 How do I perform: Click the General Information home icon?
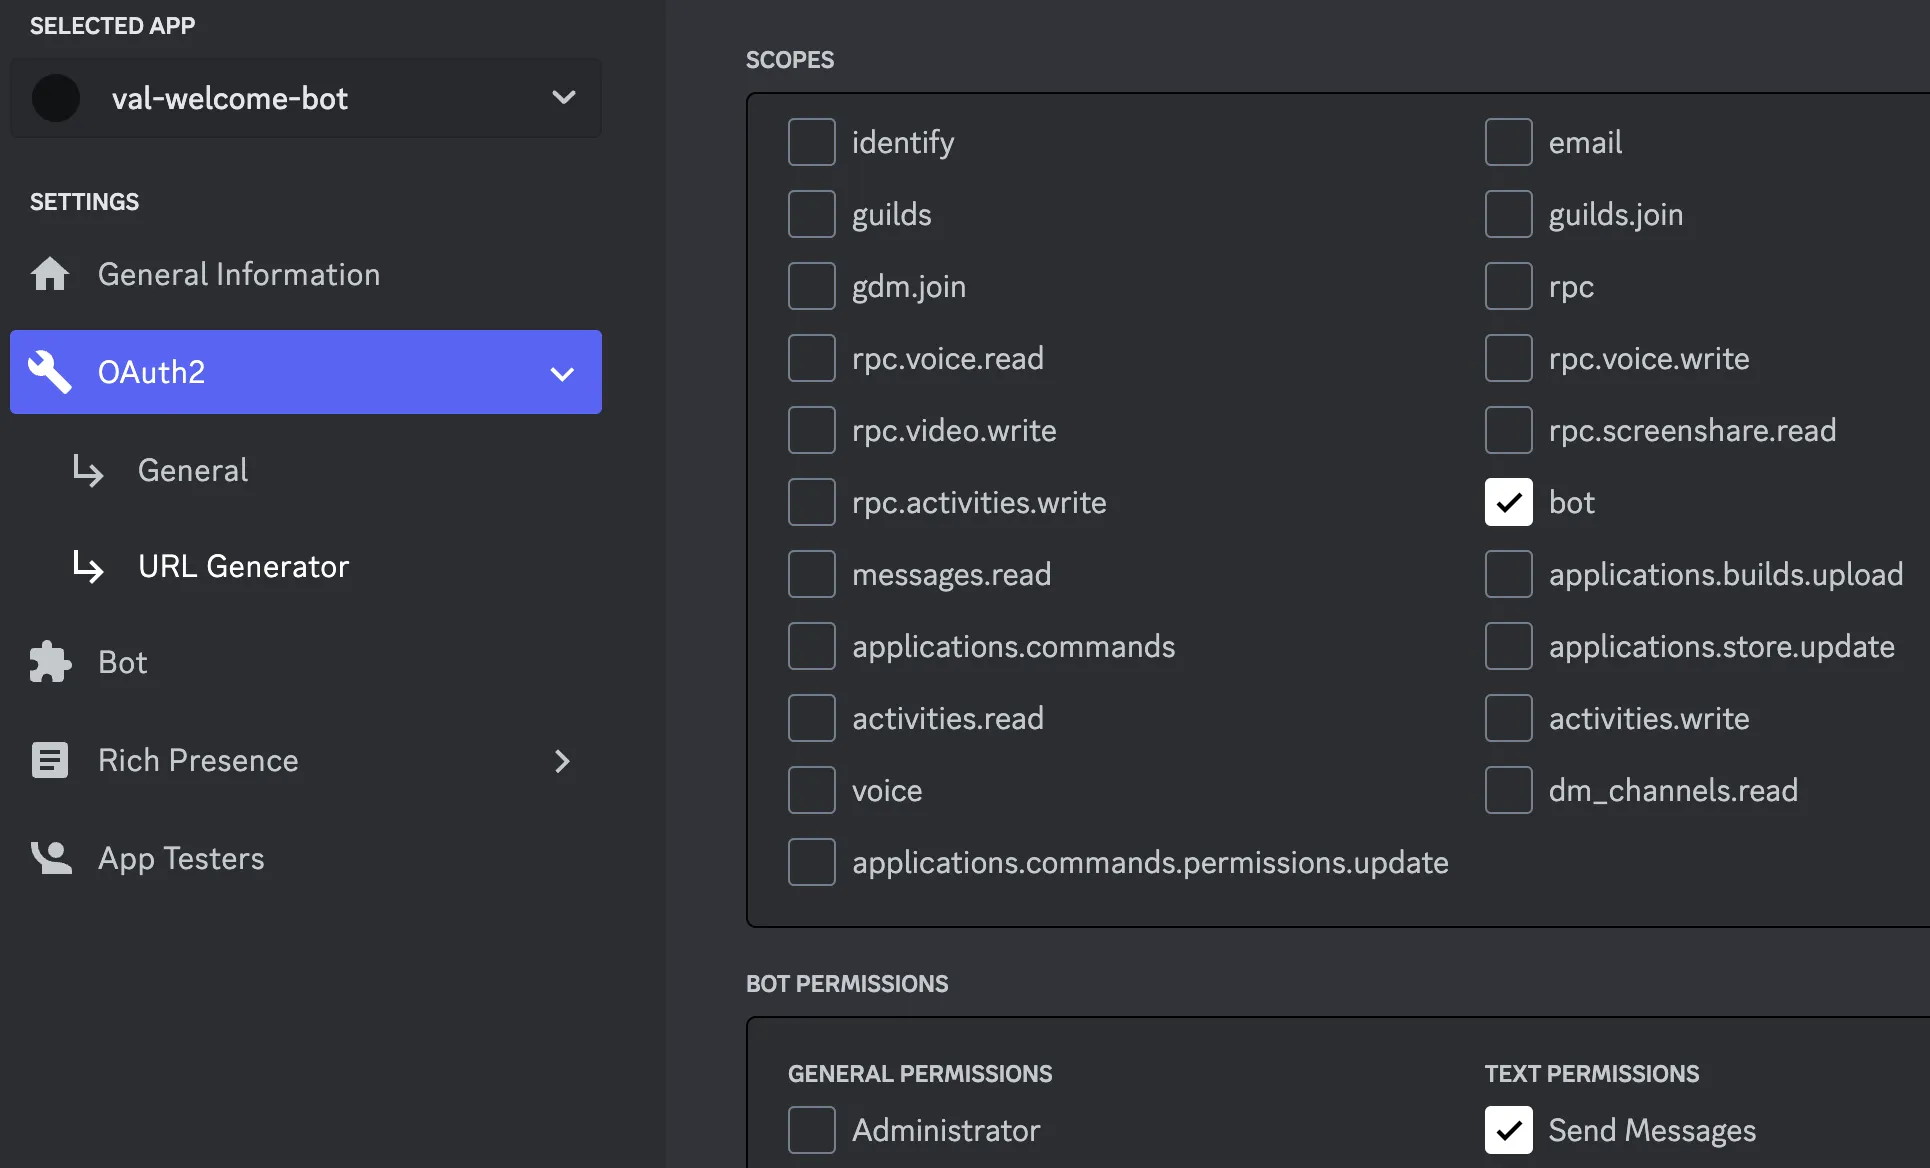pos(49,274)
